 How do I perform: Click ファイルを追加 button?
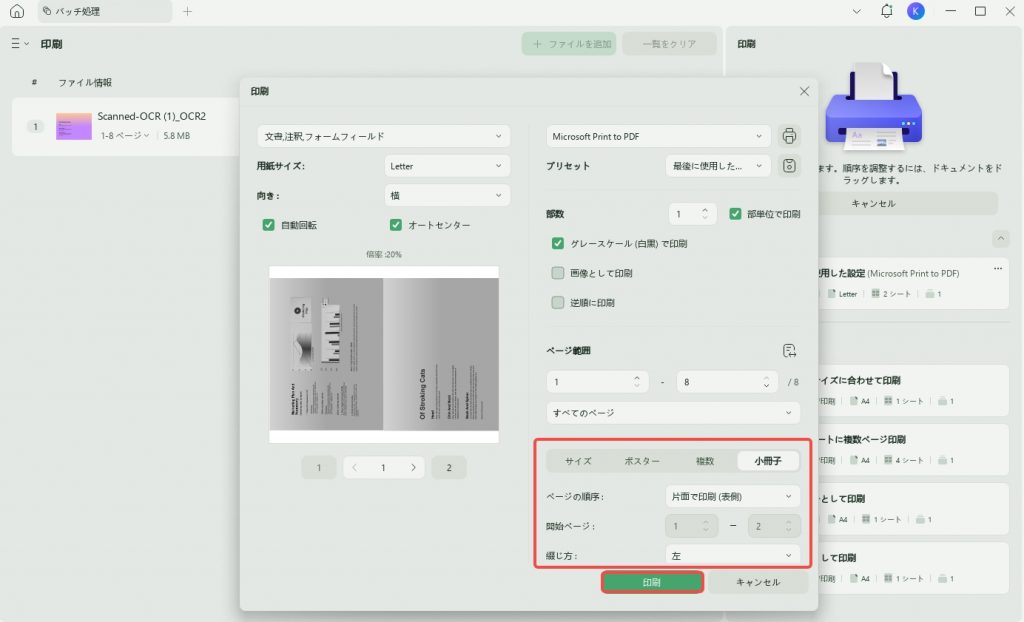tap(569, 44)
